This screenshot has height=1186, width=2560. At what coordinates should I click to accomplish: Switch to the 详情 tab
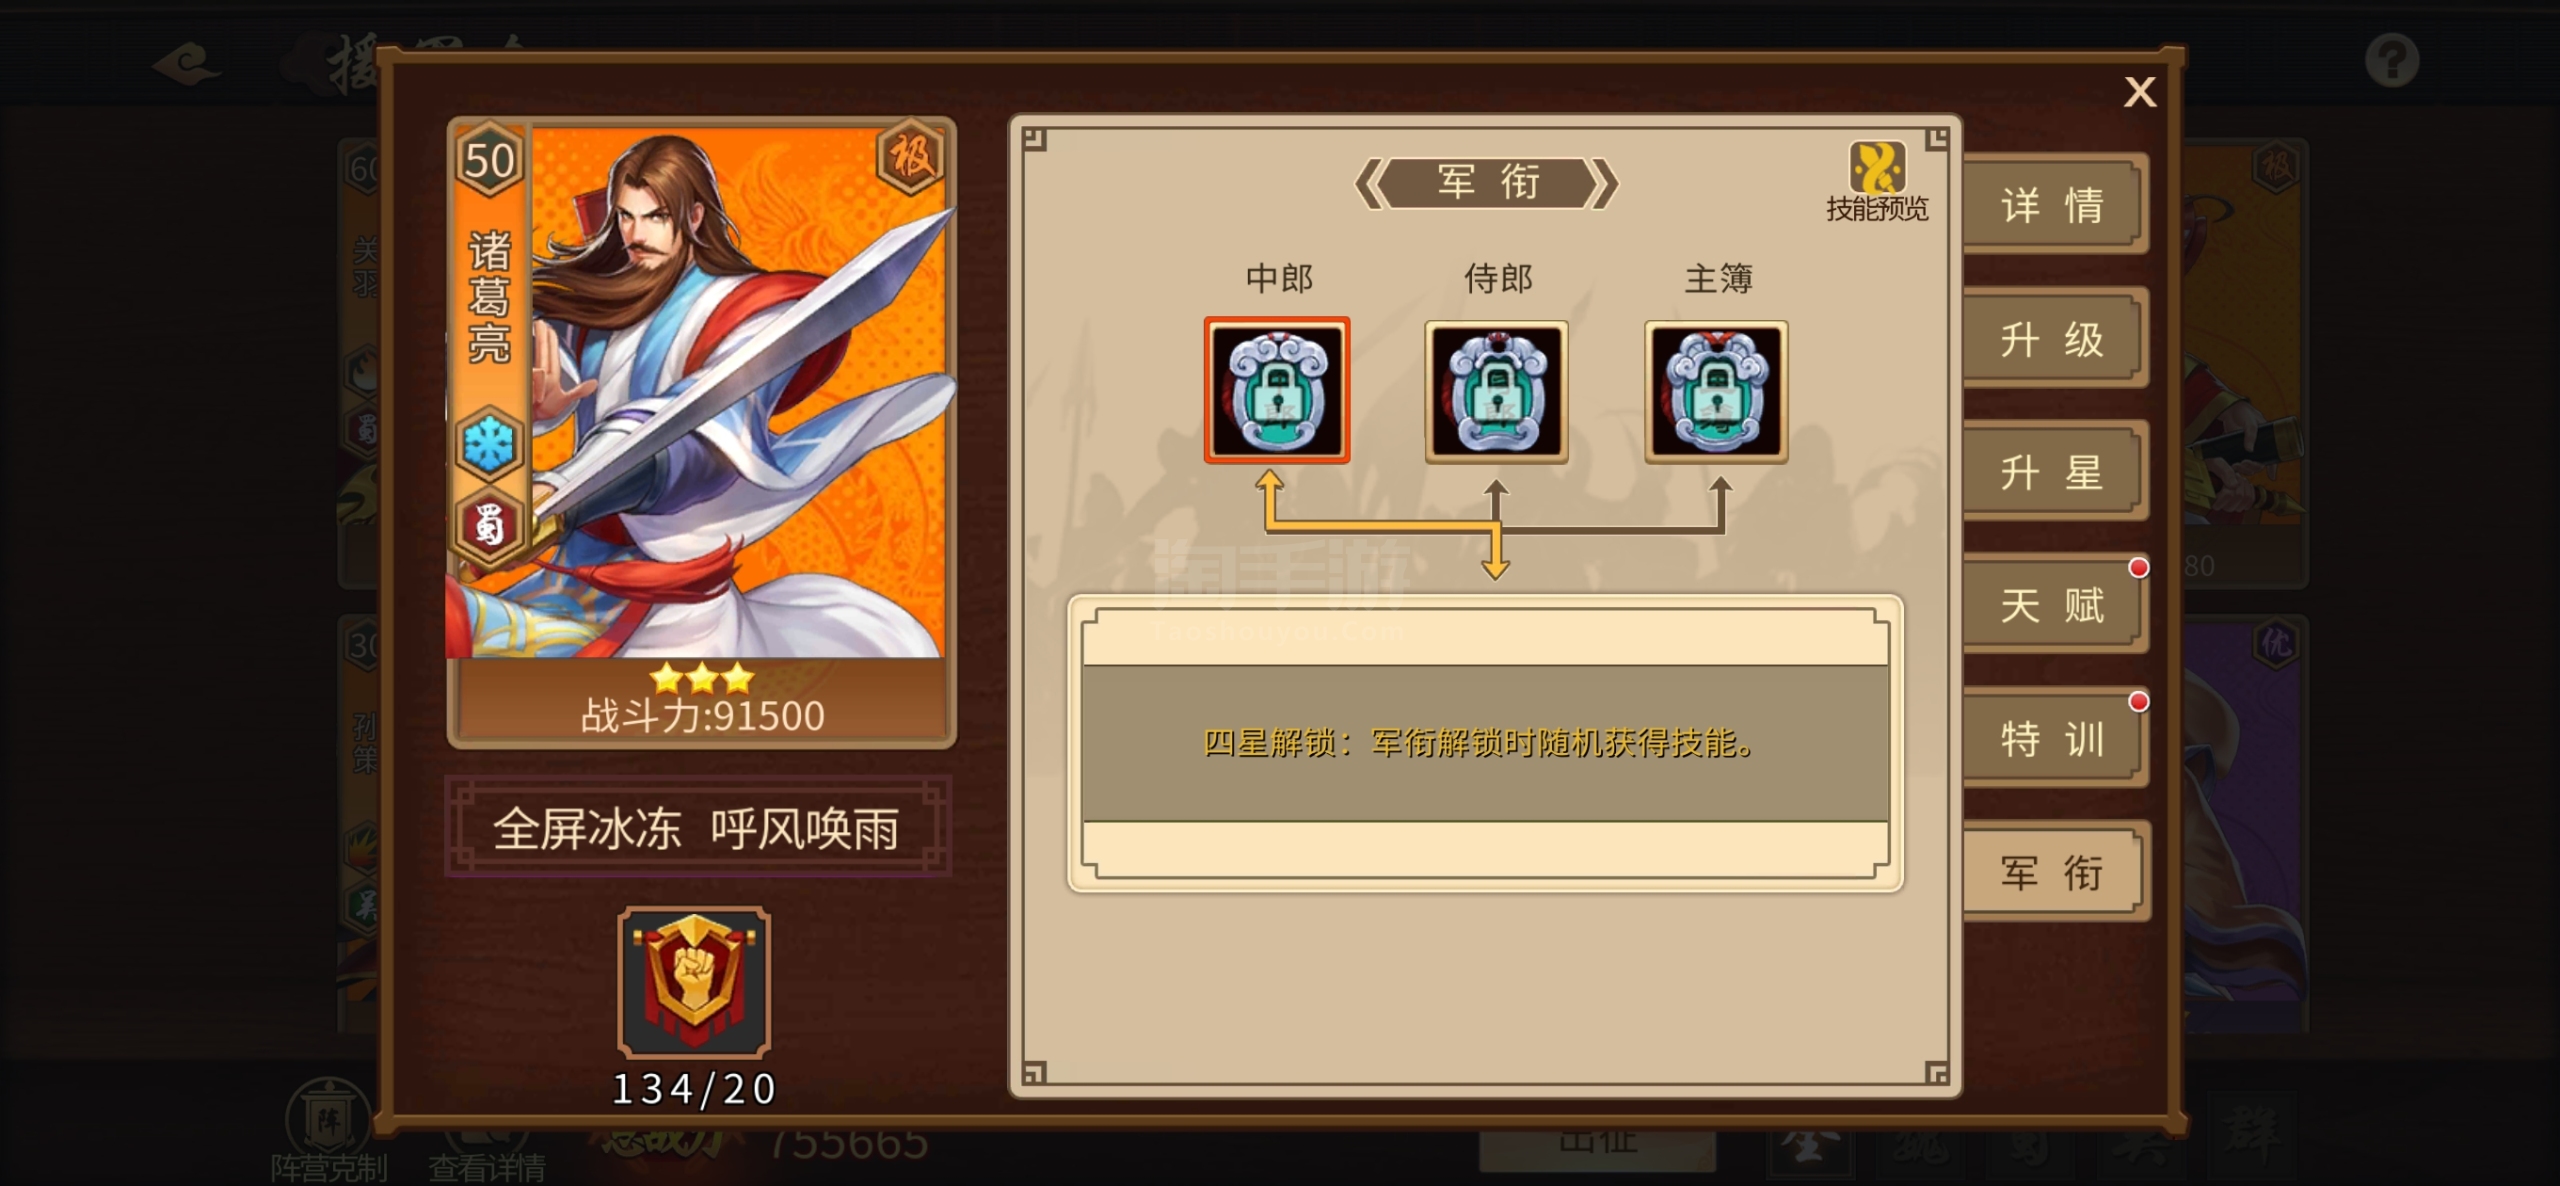coord(2054,204)
